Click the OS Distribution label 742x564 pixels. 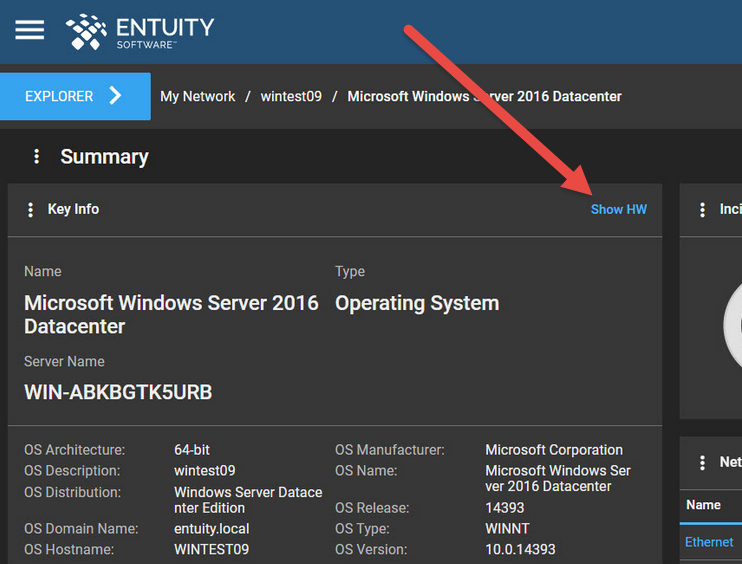click(72, 492)
